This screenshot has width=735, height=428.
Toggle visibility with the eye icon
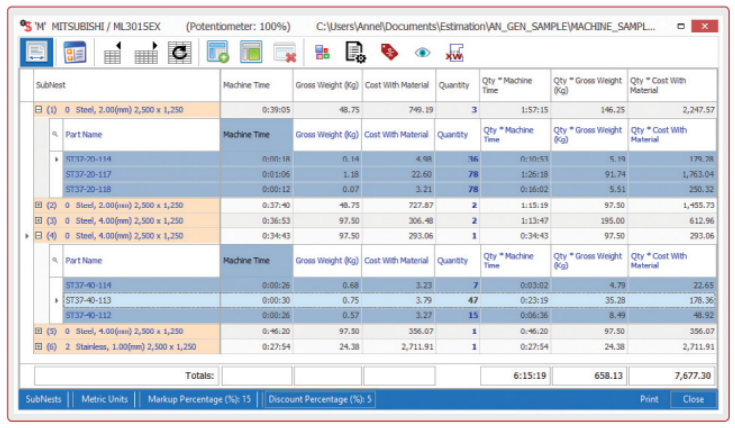click(422, 52)
